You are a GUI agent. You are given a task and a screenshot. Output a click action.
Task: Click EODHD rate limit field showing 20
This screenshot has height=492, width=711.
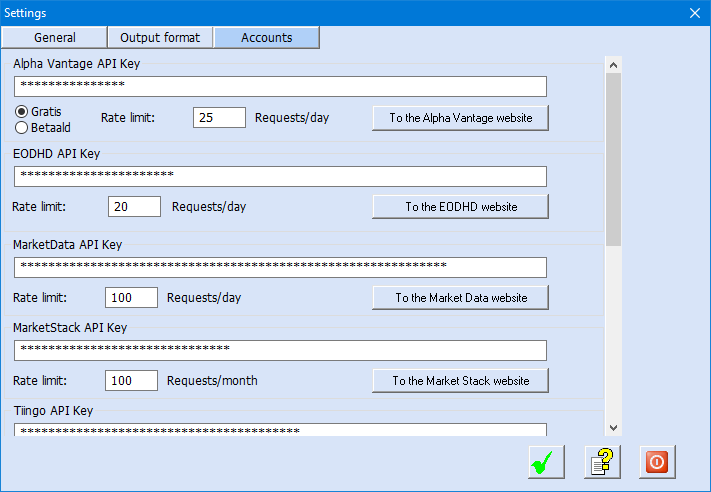134,207
